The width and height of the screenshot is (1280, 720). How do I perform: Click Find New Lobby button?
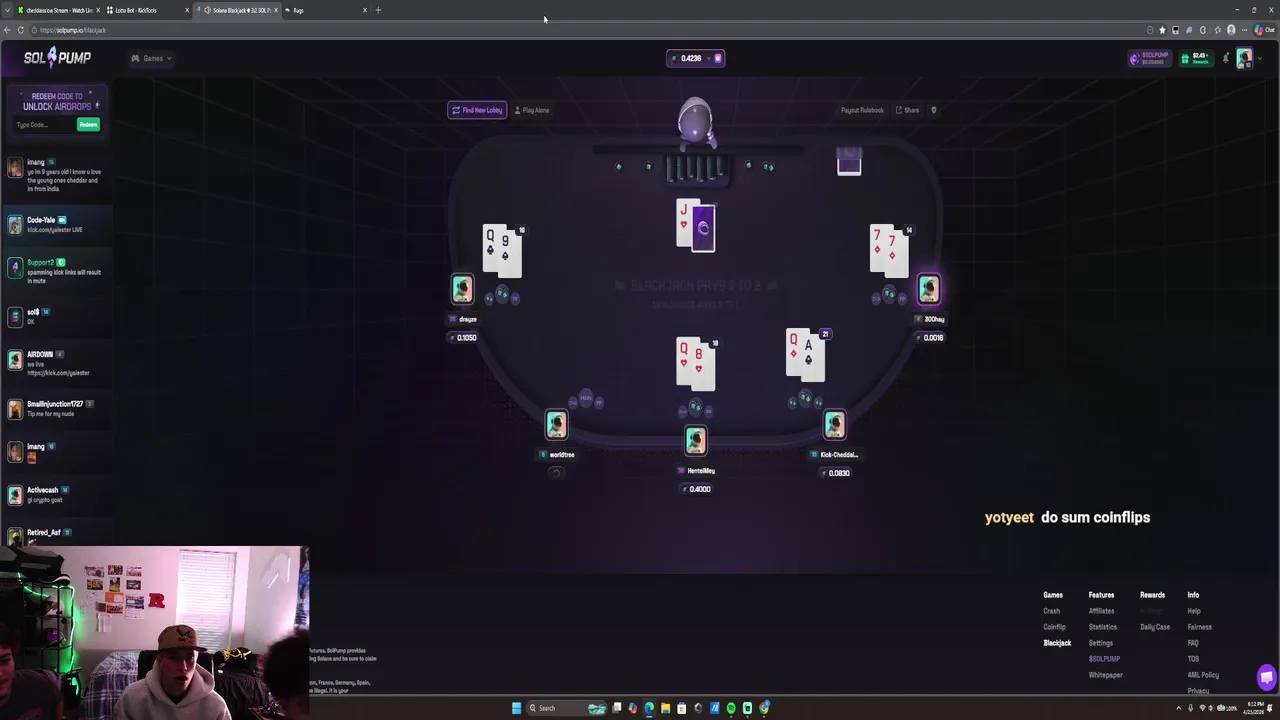477,110
